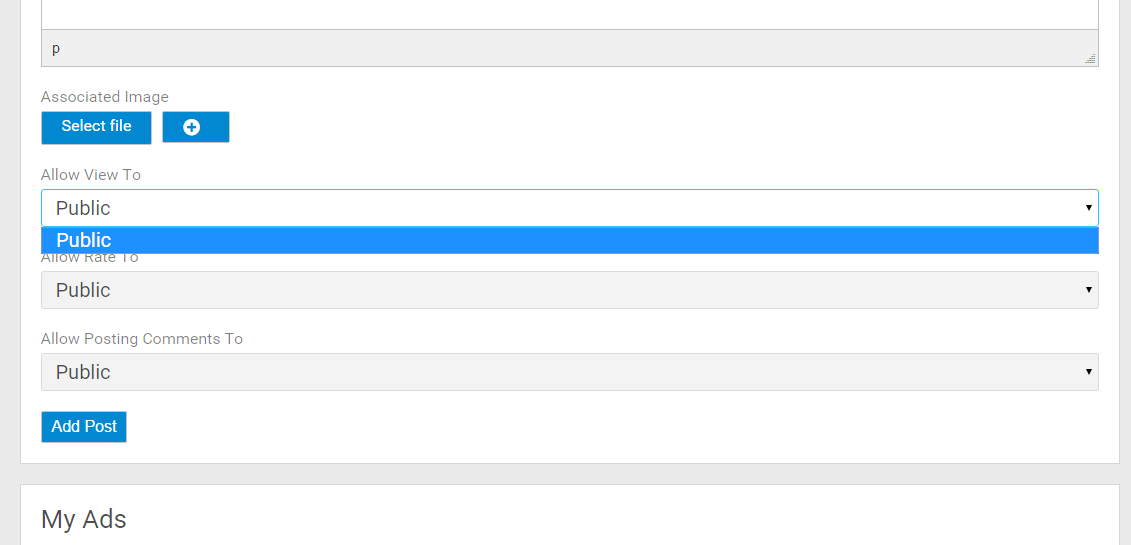Click the Allow Posting Comments To label
1131x545 pixels.
click(142, 339)
